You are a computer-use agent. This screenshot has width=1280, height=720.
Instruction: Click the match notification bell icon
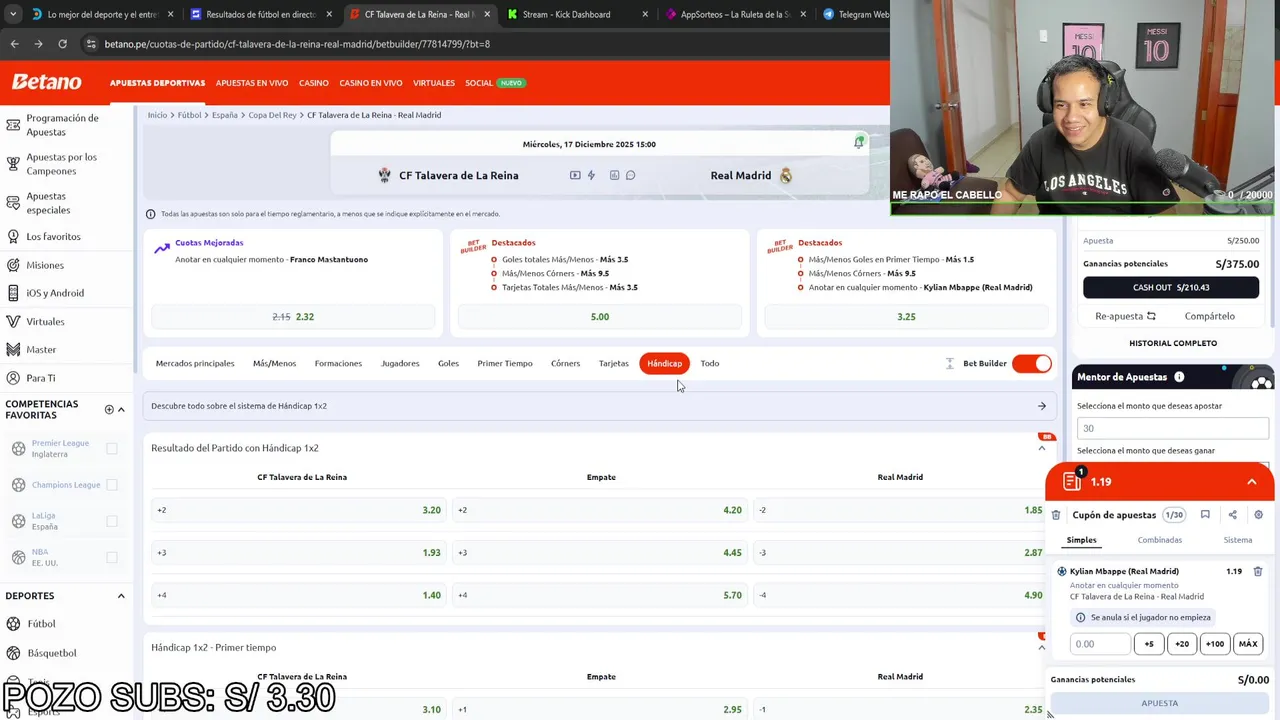858,143
